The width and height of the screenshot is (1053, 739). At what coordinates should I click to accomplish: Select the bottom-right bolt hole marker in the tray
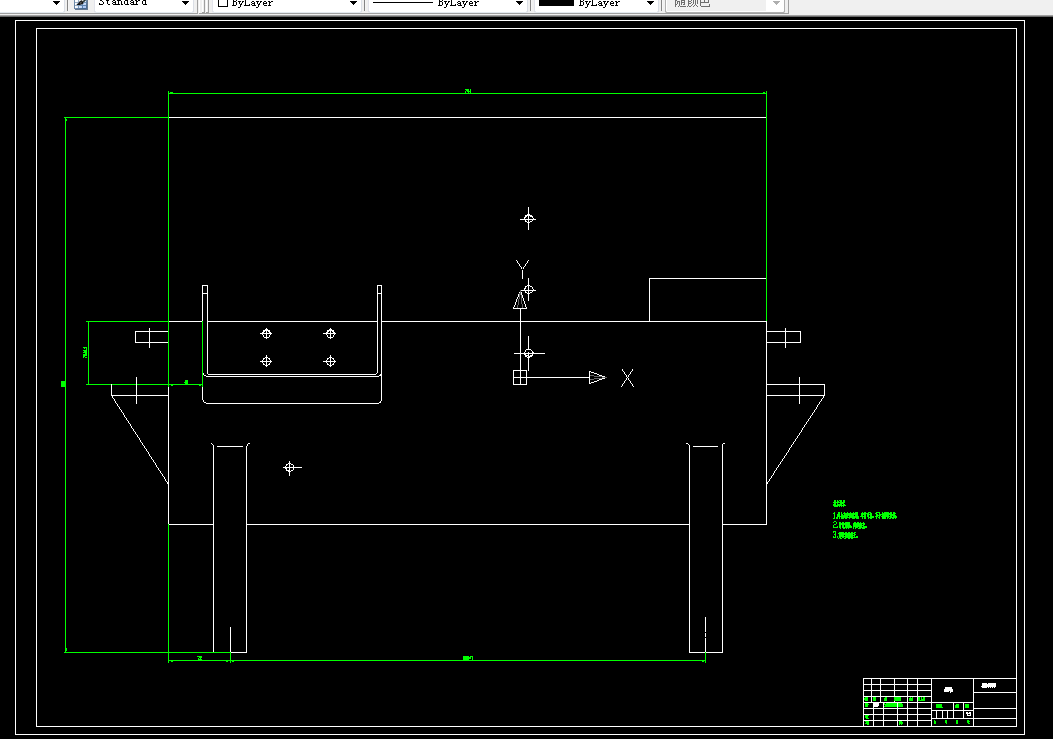coord(330,361)
